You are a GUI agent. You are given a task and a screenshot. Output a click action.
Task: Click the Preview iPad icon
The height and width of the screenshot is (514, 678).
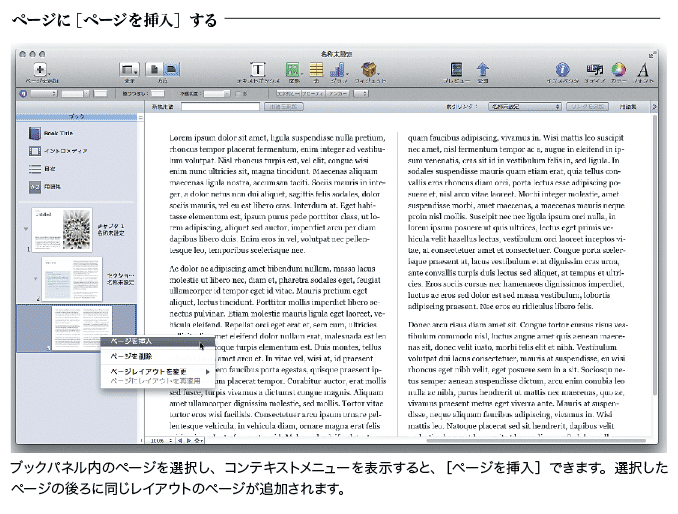(x=456, y=70)
